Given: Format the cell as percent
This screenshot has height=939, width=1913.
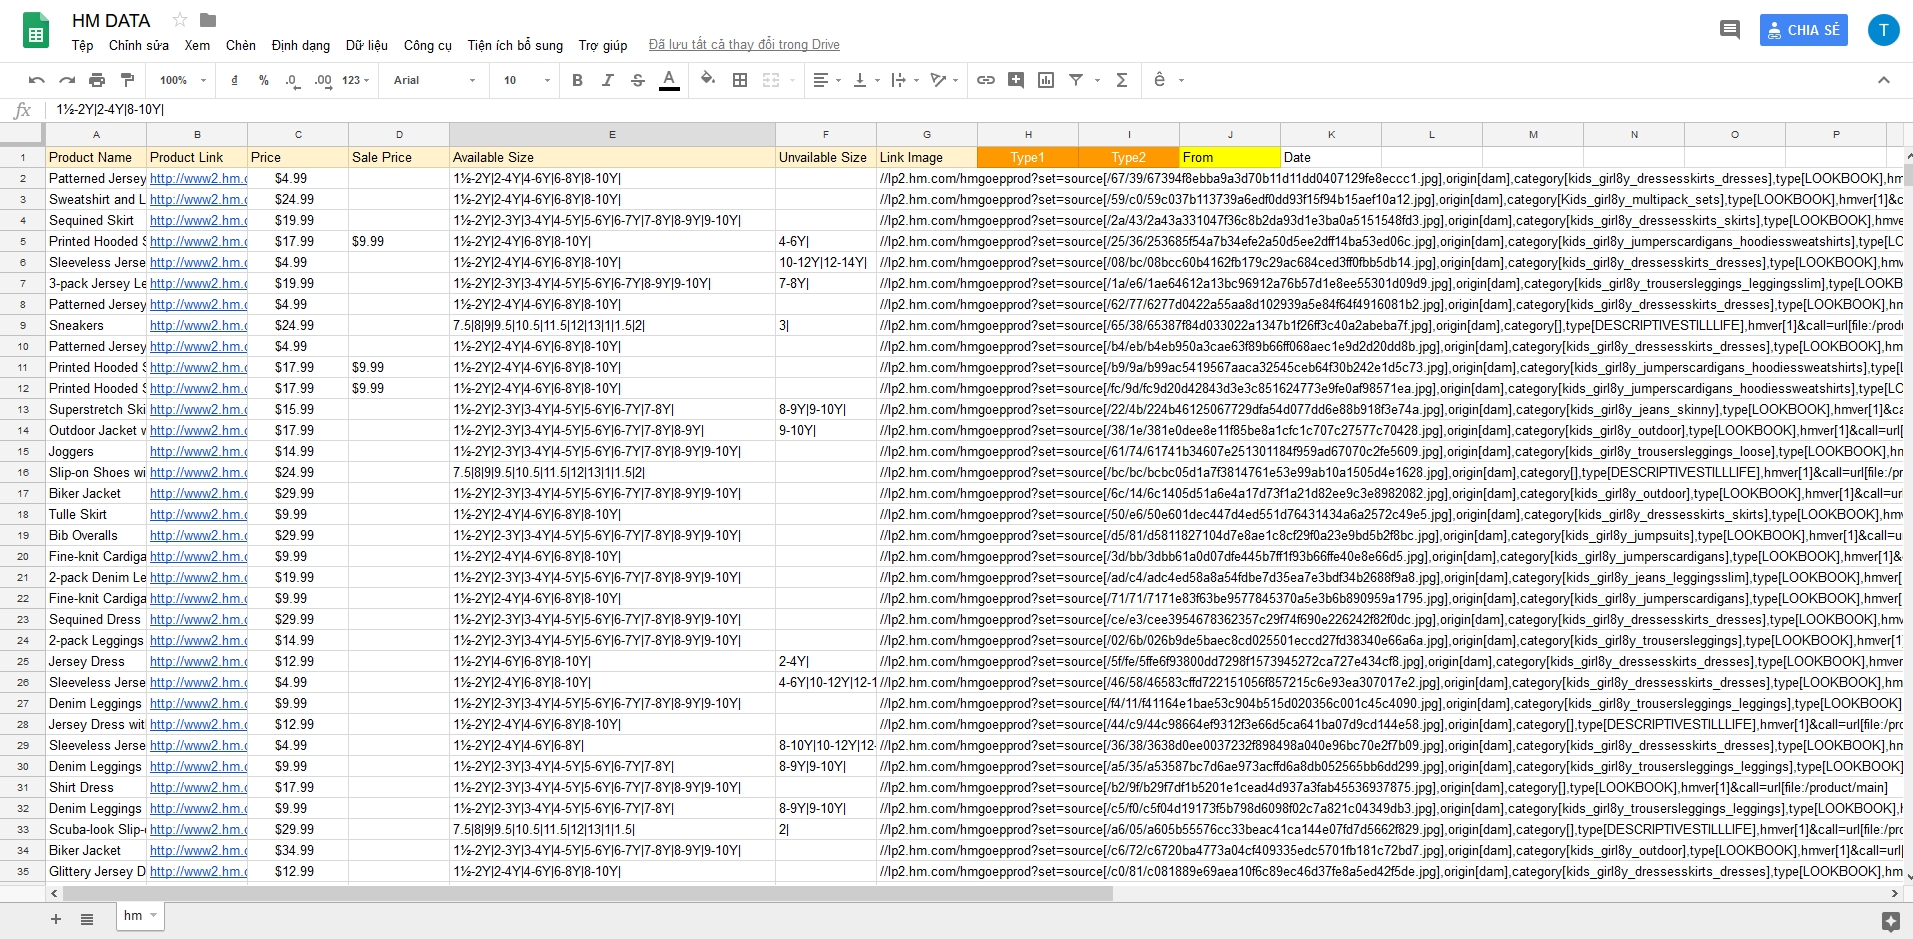Looking at the screenshot, I should pos(264,80).
